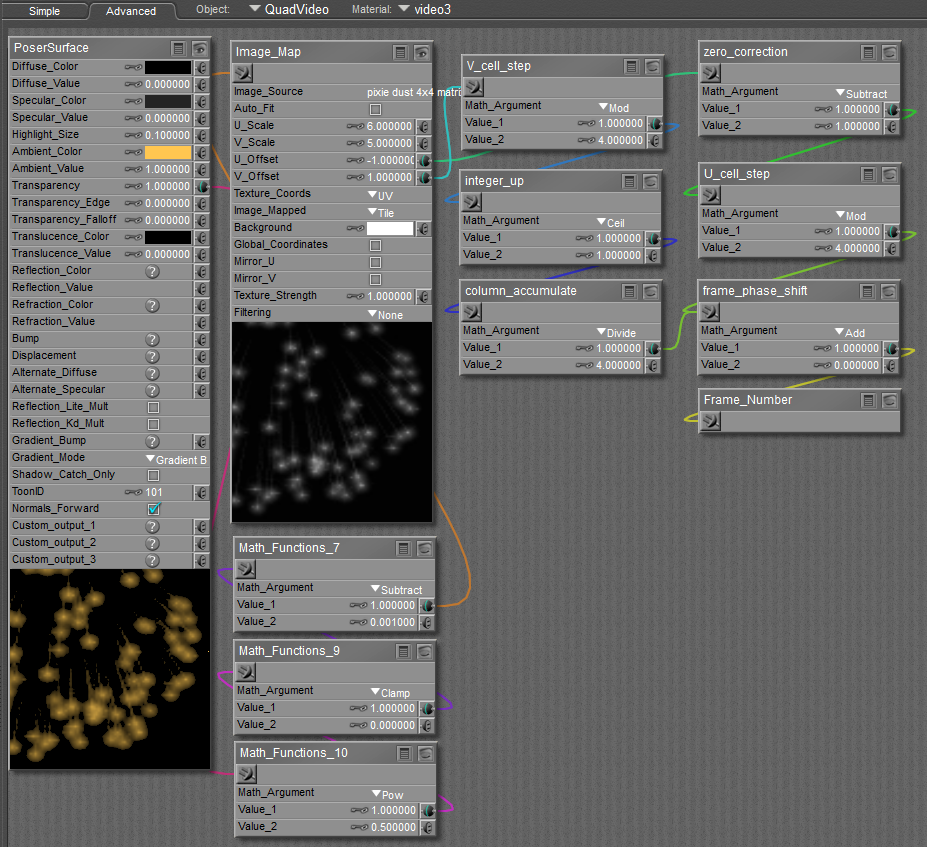Click the Math_Functions_7 output plug icon
927x847 pixels.
(245, 568)
